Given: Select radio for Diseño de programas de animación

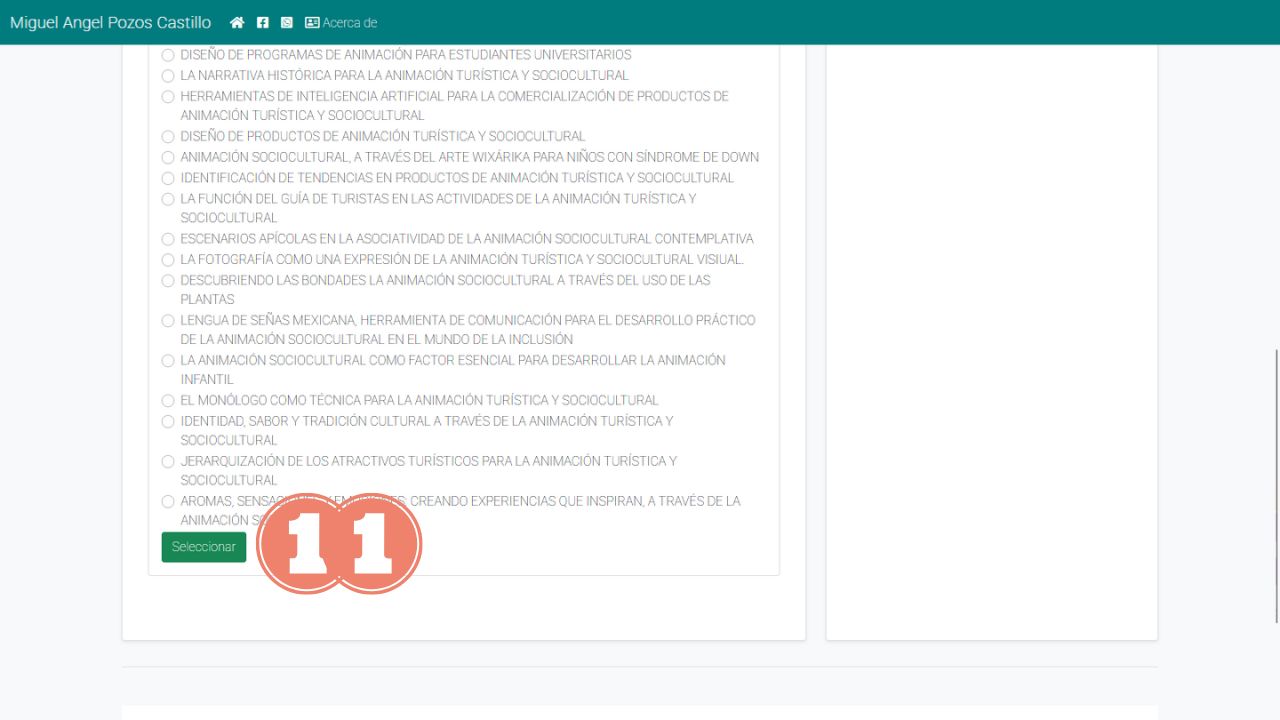Looking at the screenshot, I should tap(168, 55).
